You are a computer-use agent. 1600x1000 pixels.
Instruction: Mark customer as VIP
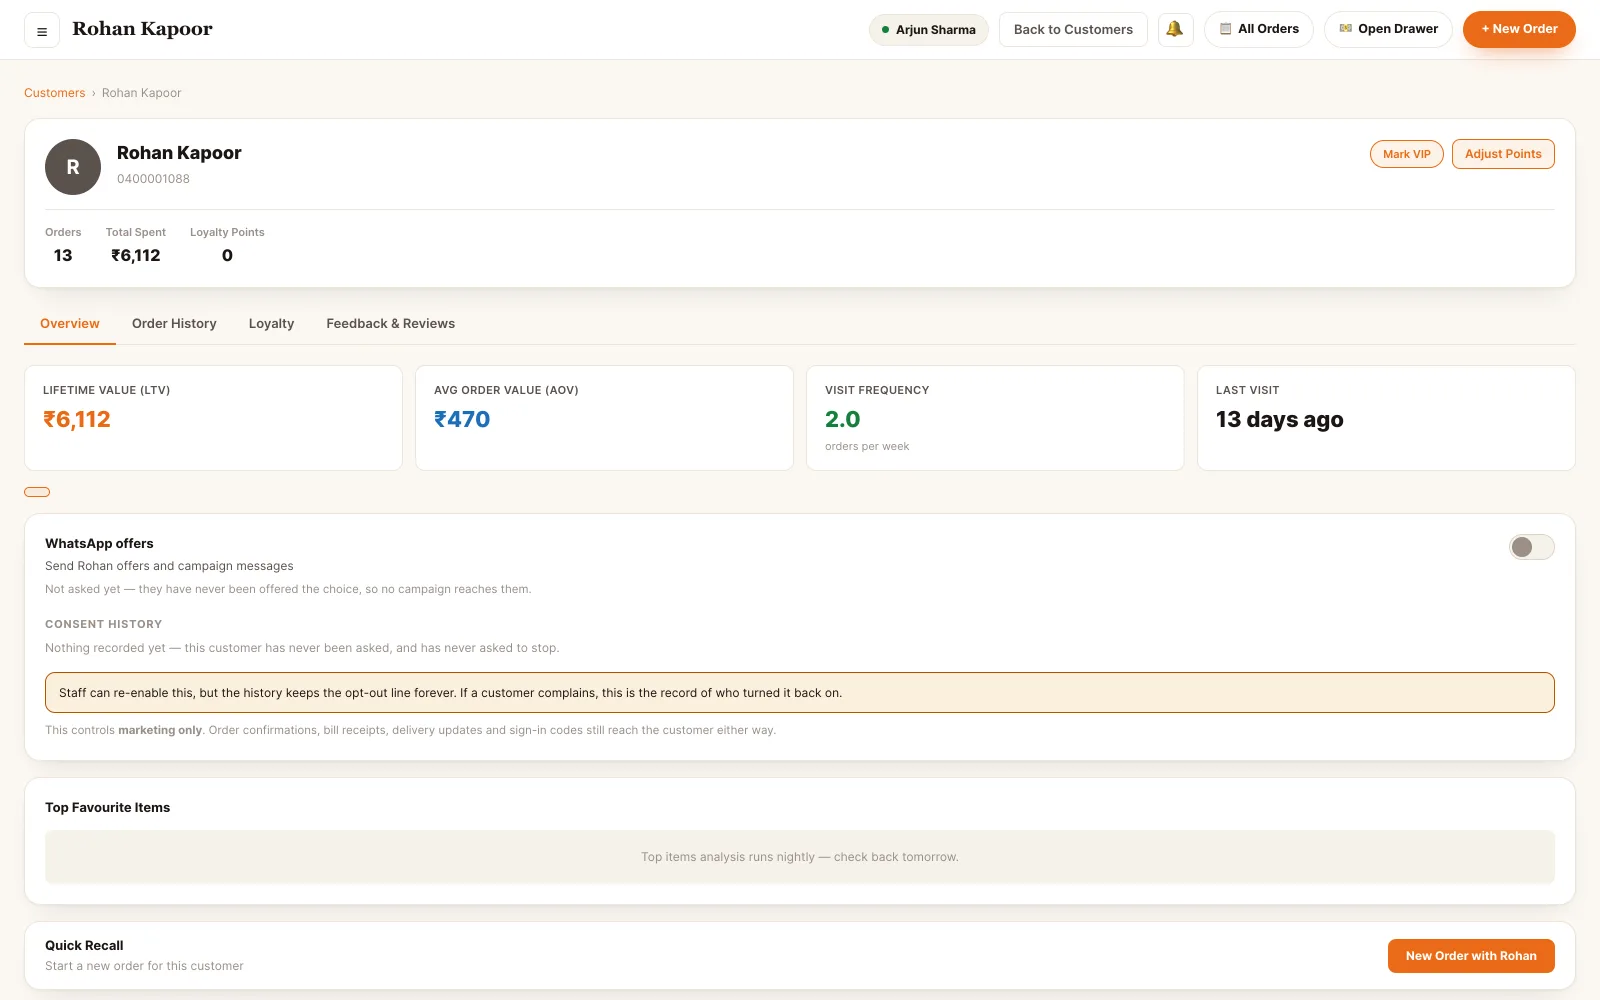(1406, 154)
